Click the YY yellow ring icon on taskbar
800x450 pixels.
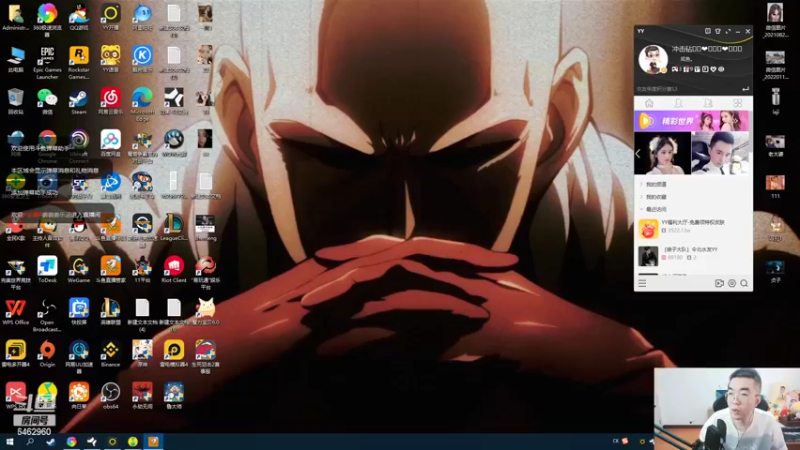pos(112,442)
